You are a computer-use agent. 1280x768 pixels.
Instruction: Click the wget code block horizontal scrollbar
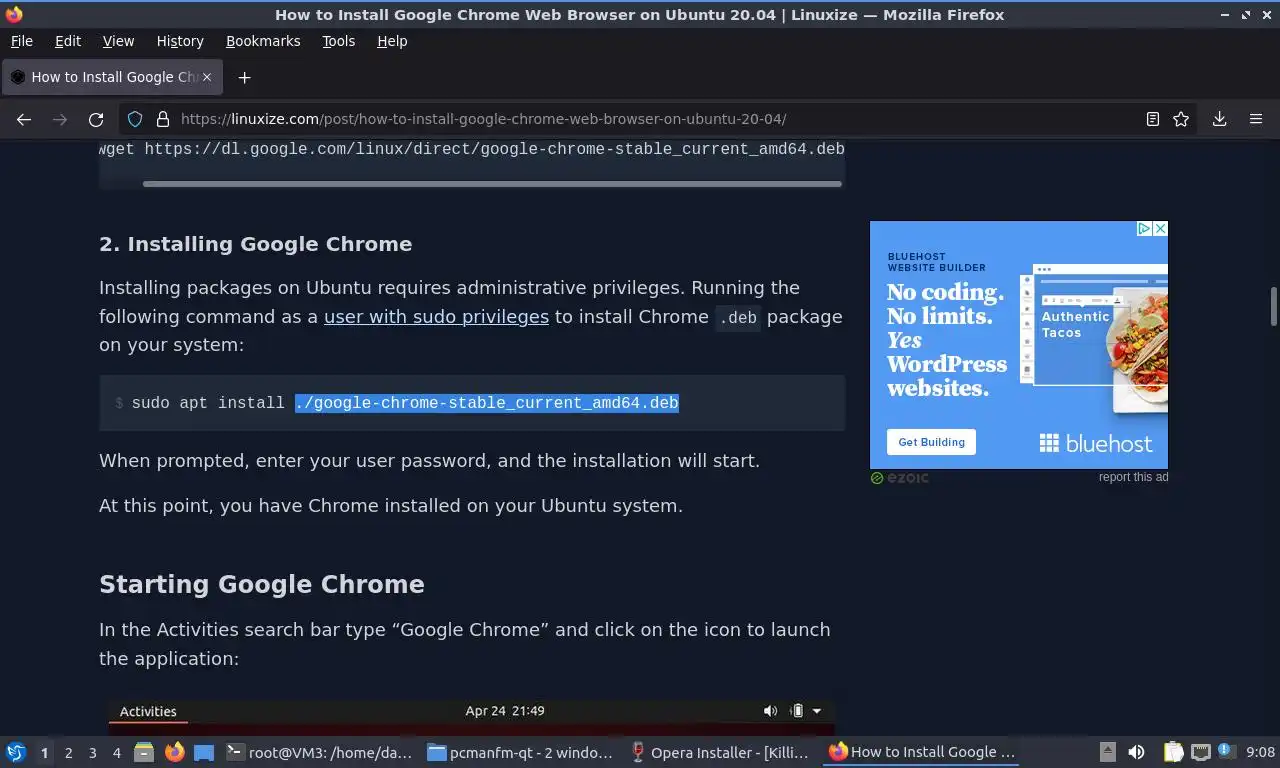tap(492, 184)
